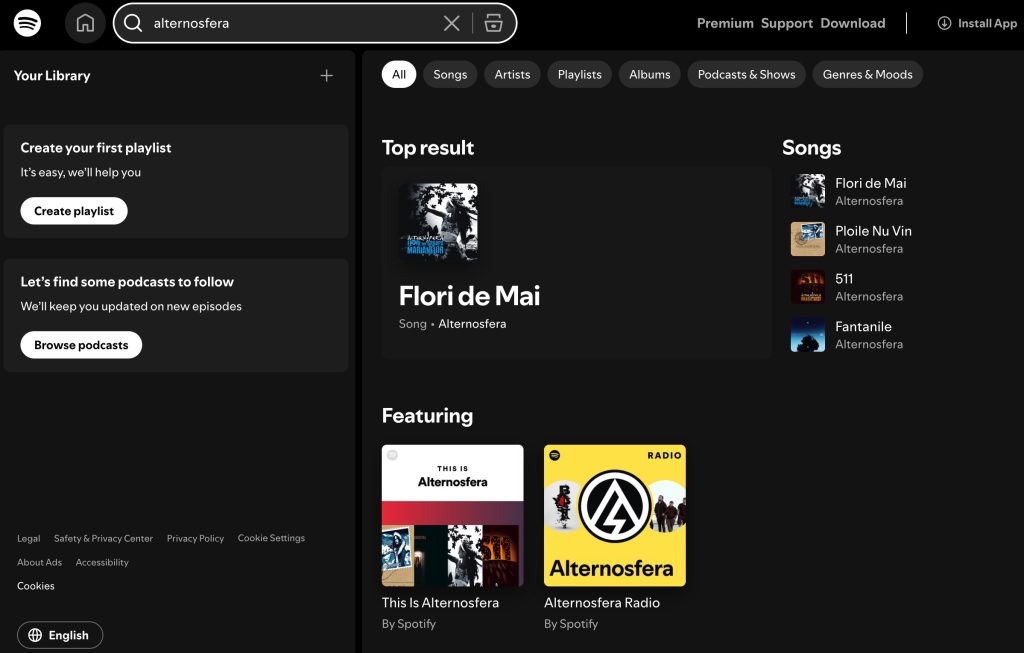Open Alternosfera artist under Fantanile
This screenshot has width=1024, height=653.
[x=869, y=344]
